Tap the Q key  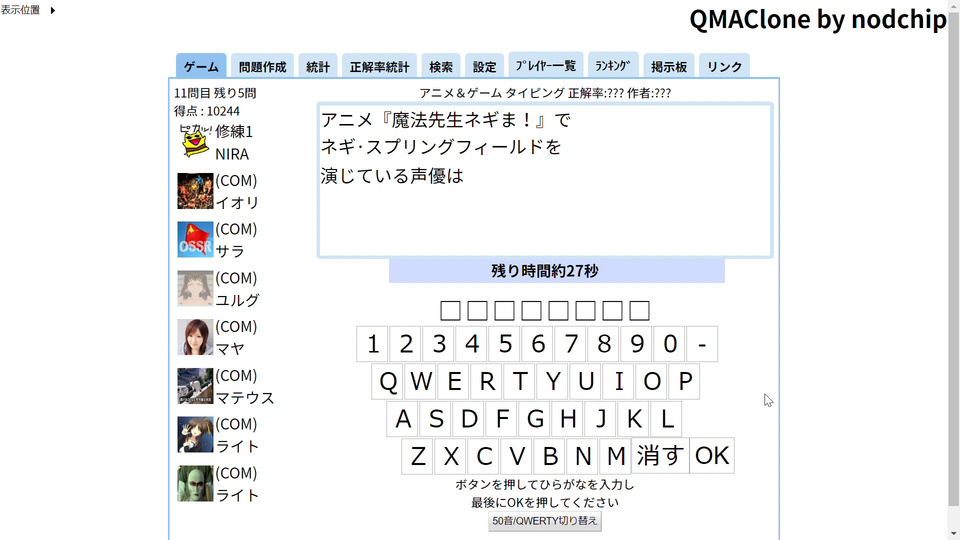point(388,381)
